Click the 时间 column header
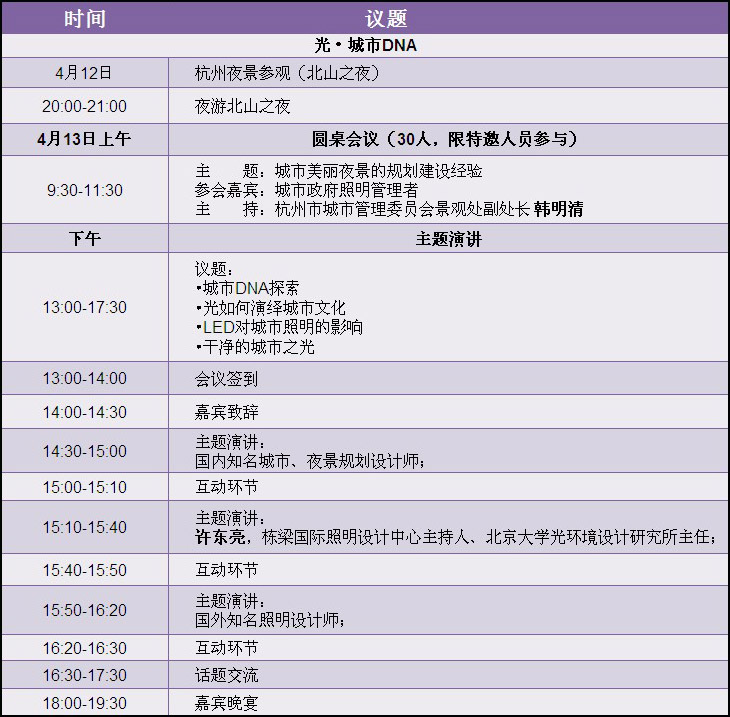 84,19
